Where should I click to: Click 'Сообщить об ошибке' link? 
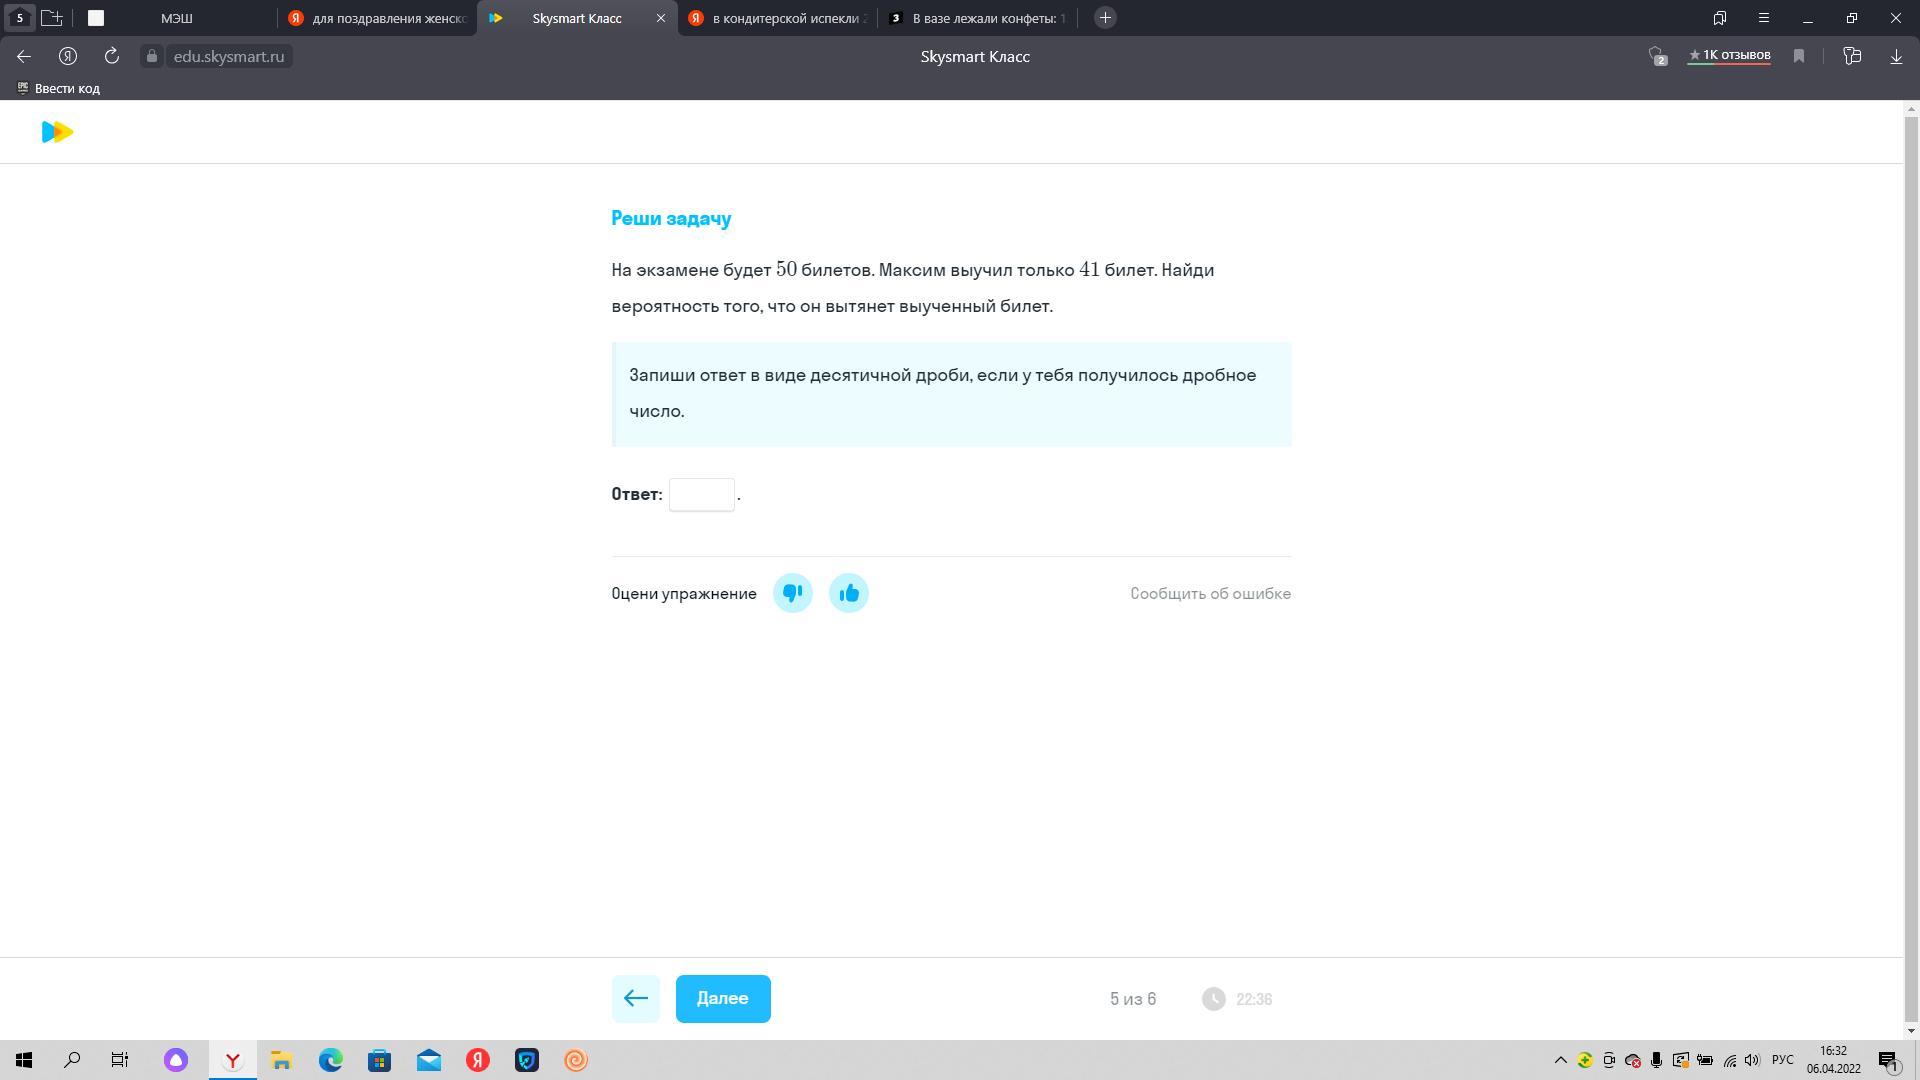(x=1210, y=593)
